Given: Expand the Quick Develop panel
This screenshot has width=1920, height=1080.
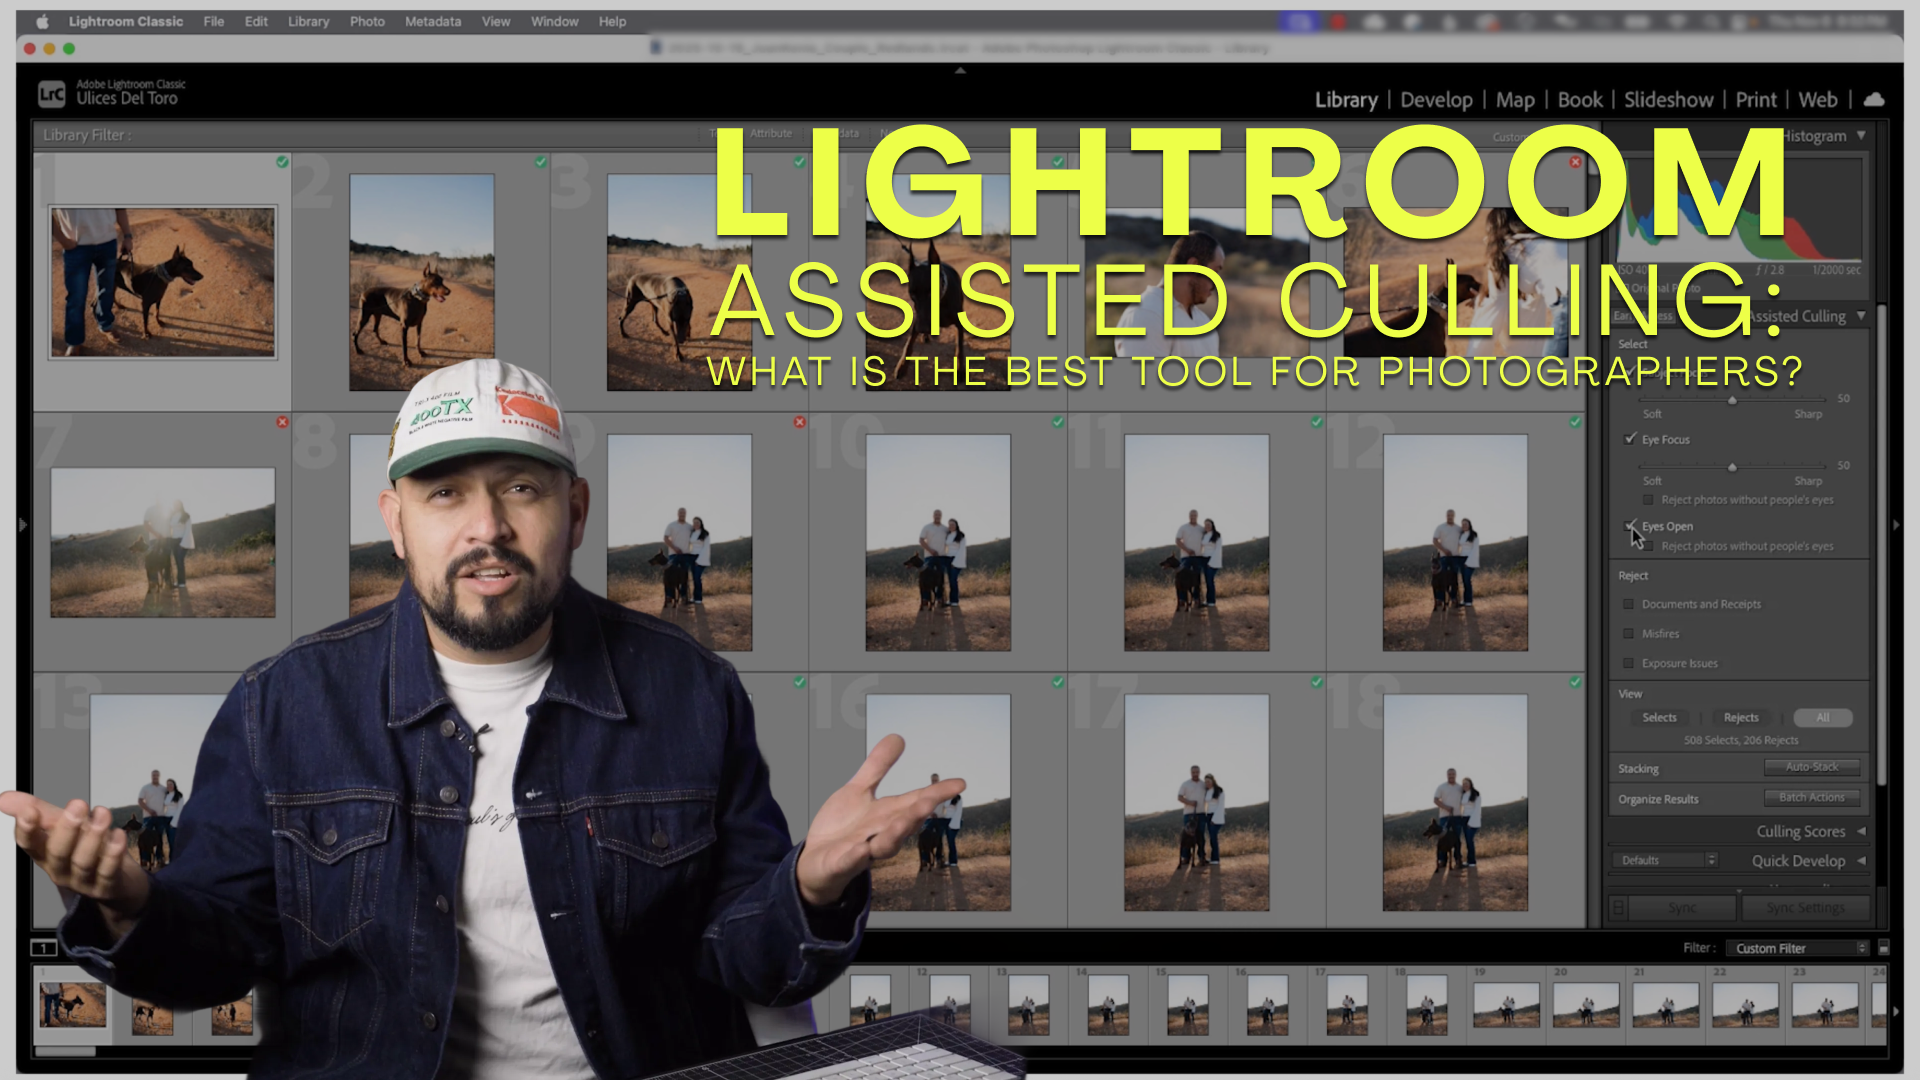Looking at the screenshot, I should point(1861,861).
